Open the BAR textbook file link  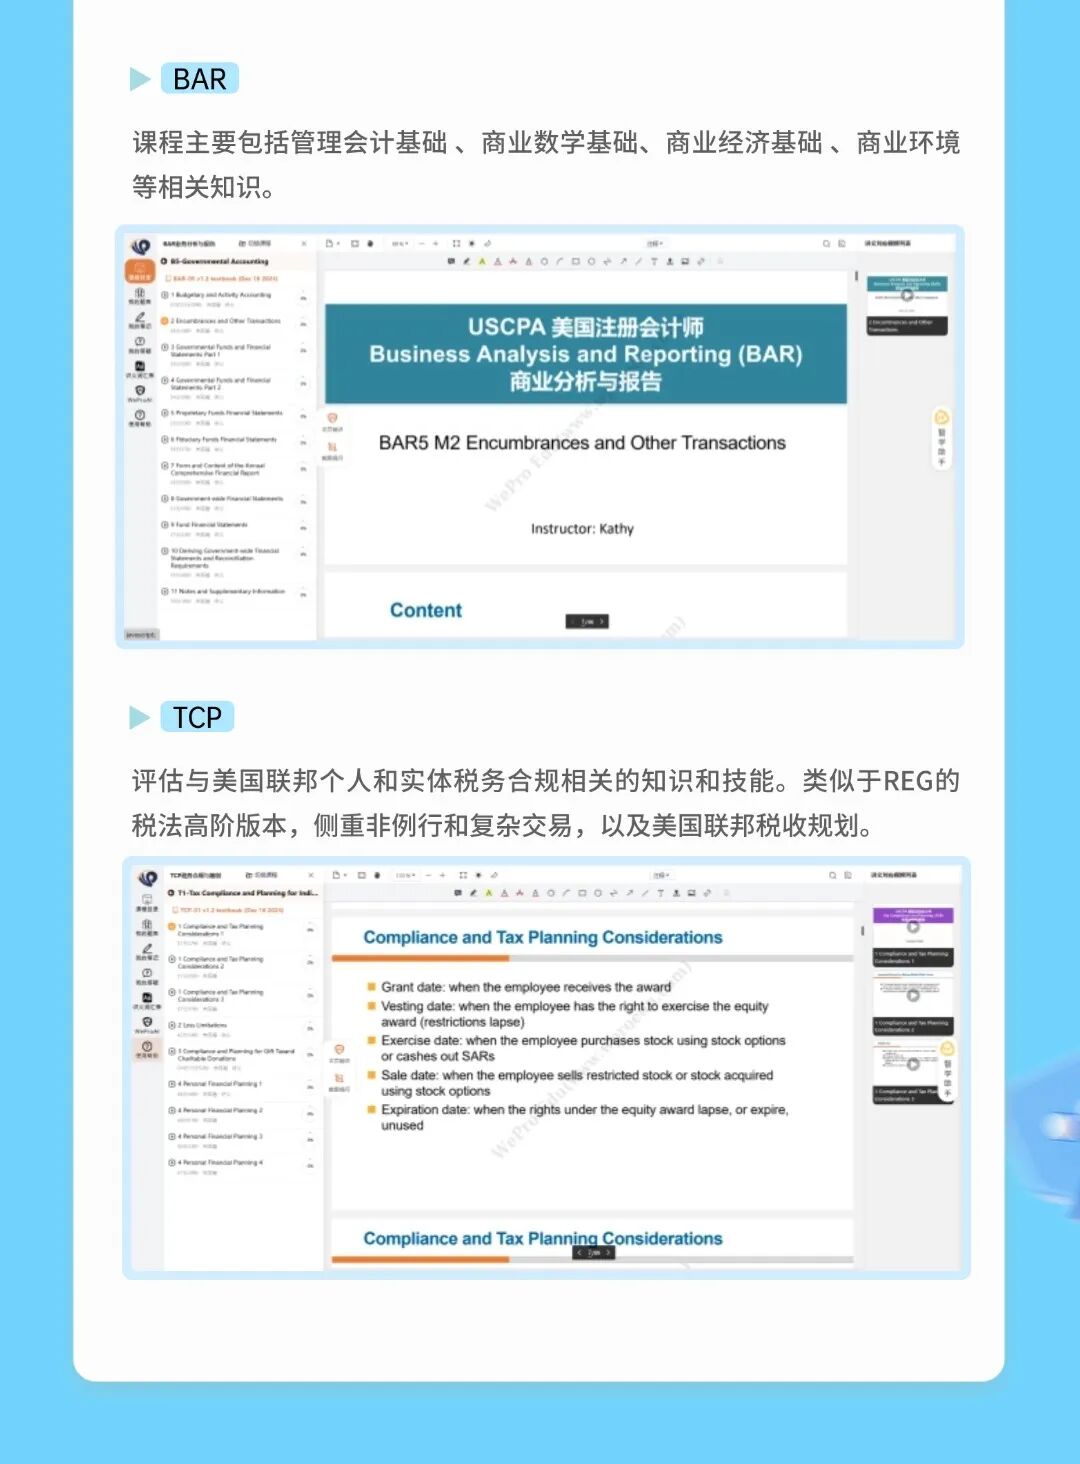[225, 279]
